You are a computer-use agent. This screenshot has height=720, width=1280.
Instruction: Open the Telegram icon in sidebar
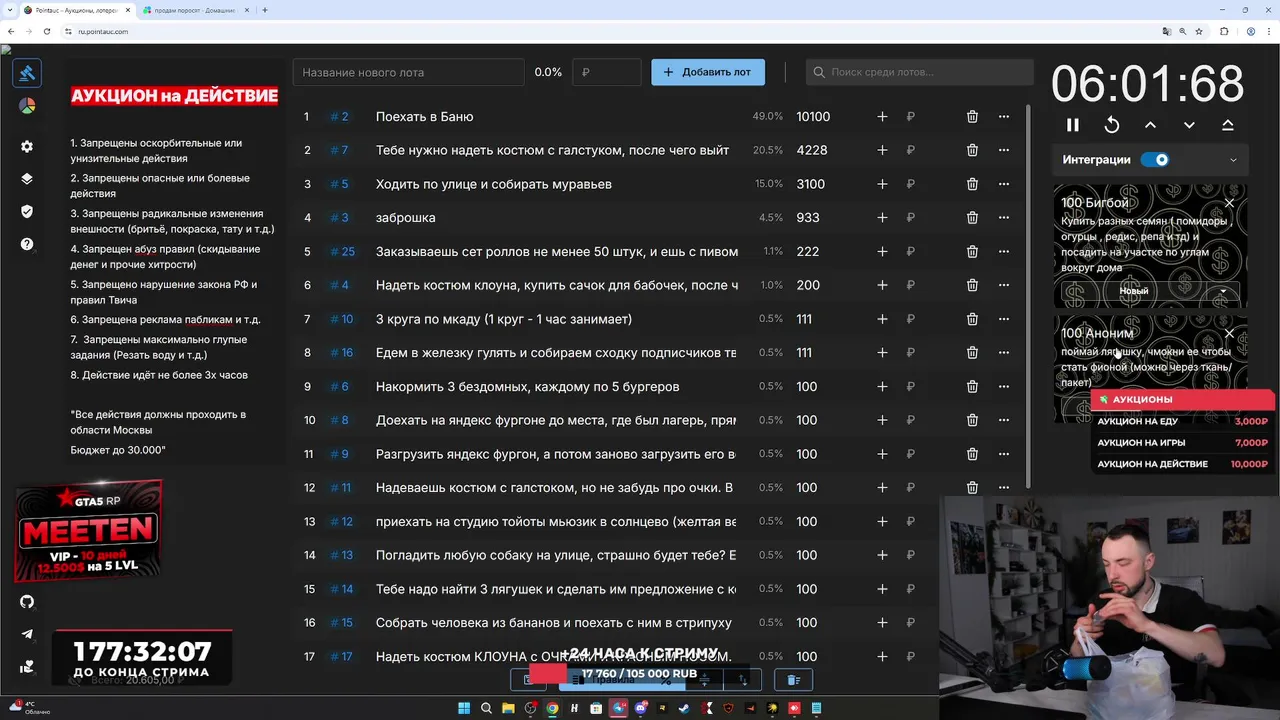click(x=27, y=634)
